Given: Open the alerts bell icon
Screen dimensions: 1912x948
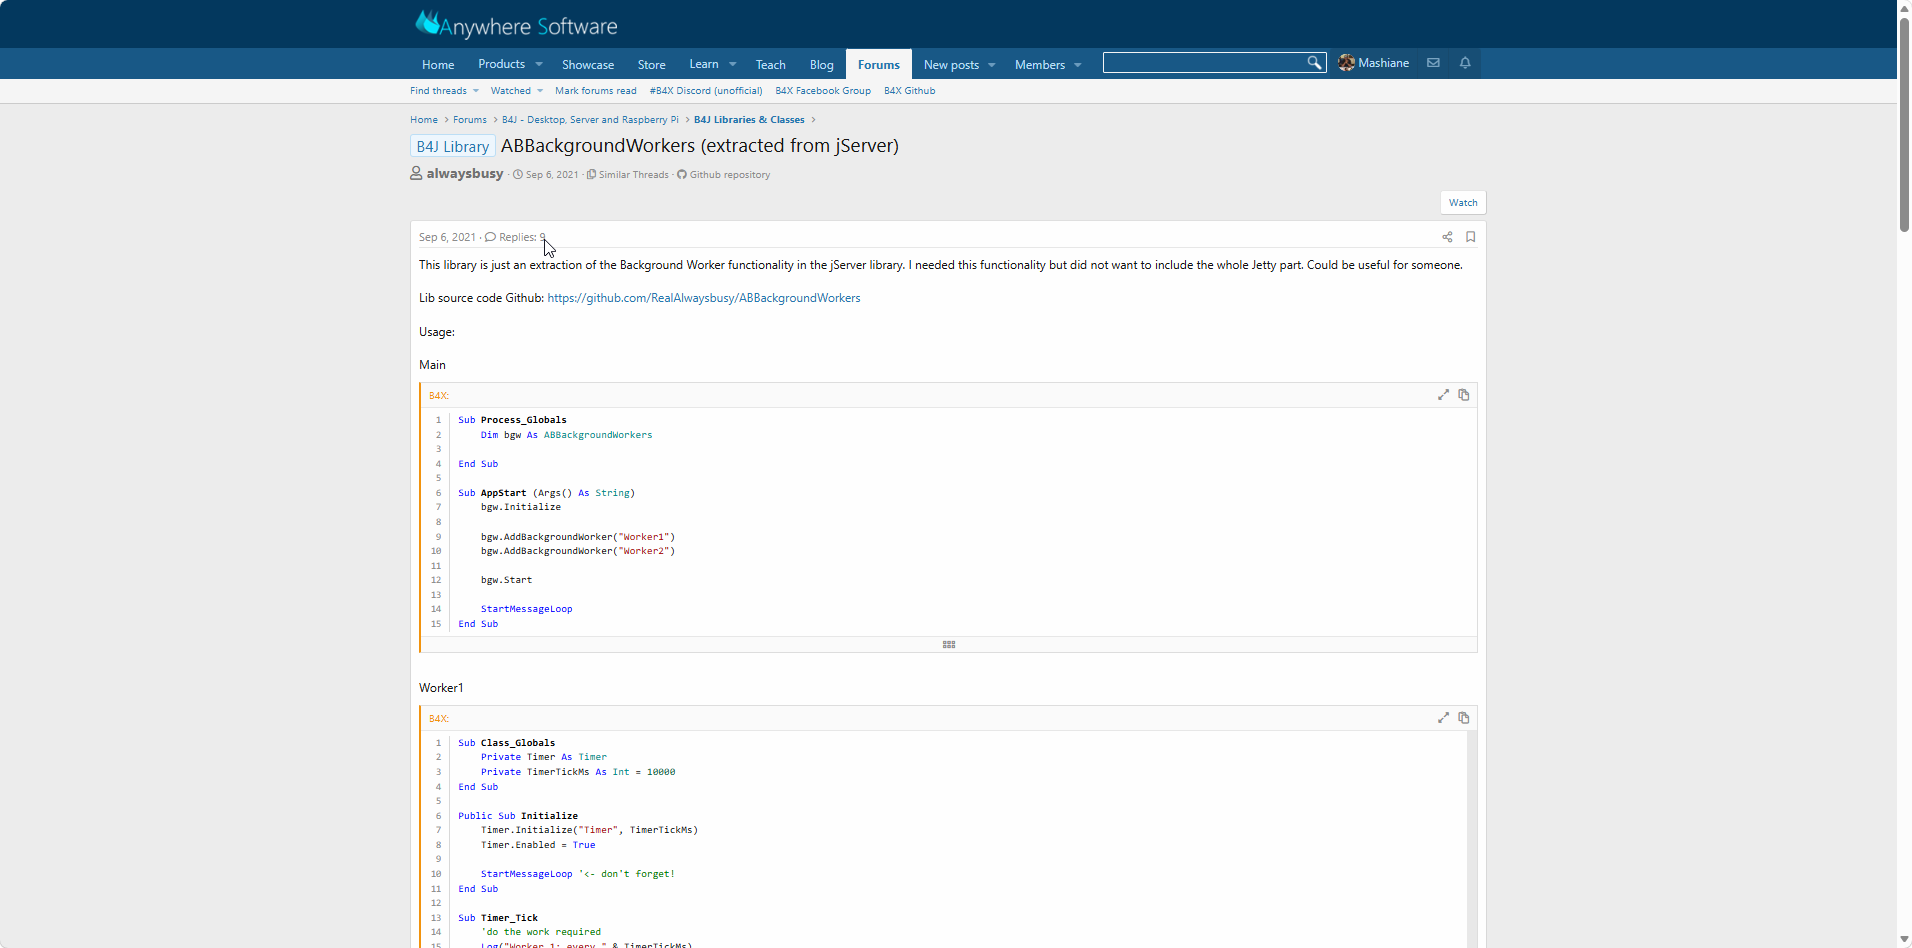Looking at the screenshot, I should point(1465,63).
